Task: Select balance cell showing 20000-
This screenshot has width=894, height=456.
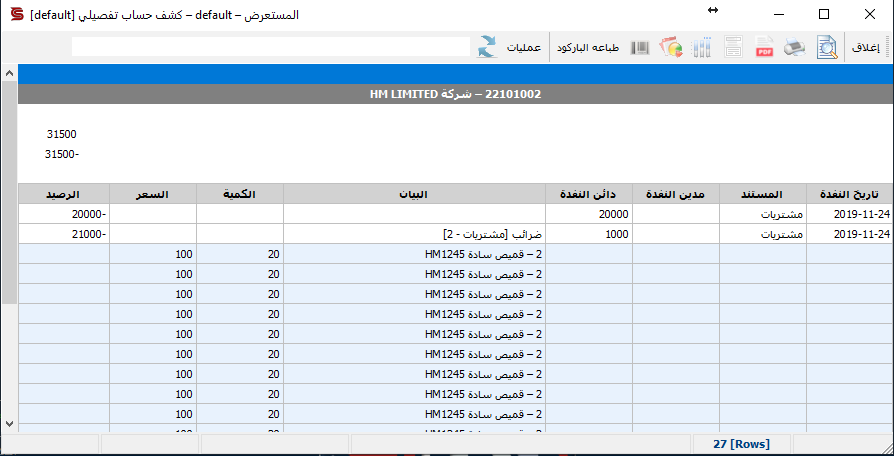Action: (x=63, y=214)
